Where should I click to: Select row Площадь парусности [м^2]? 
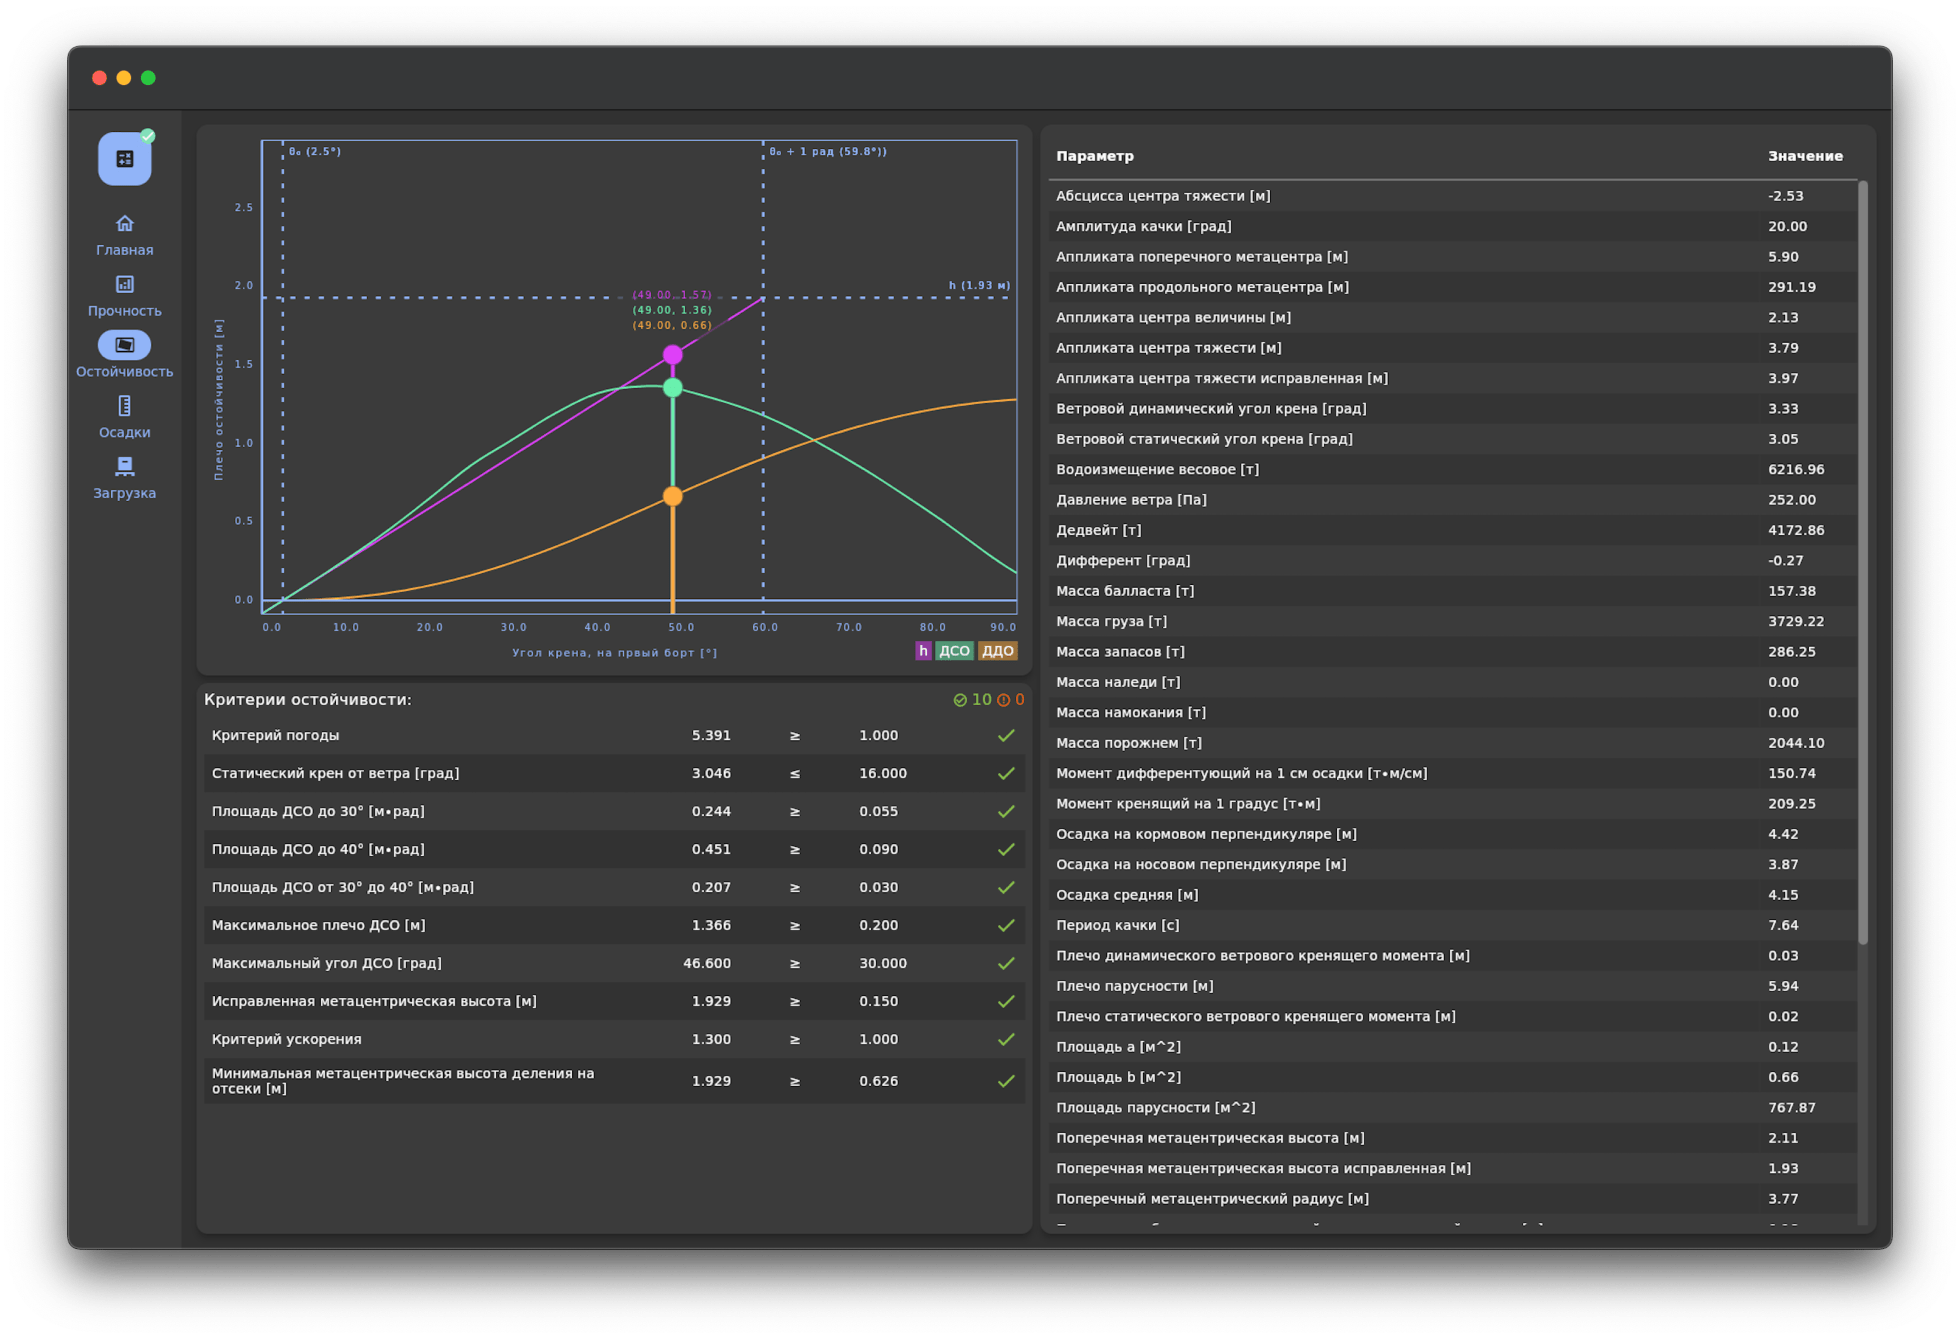coord(1452,1108)
